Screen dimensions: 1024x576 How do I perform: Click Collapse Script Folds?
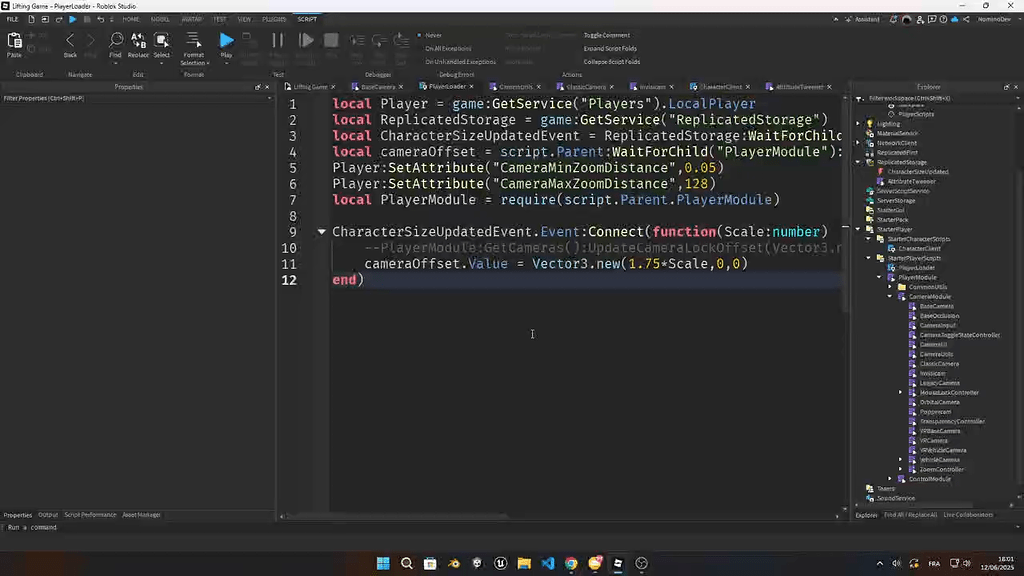(x=612, y=61)
